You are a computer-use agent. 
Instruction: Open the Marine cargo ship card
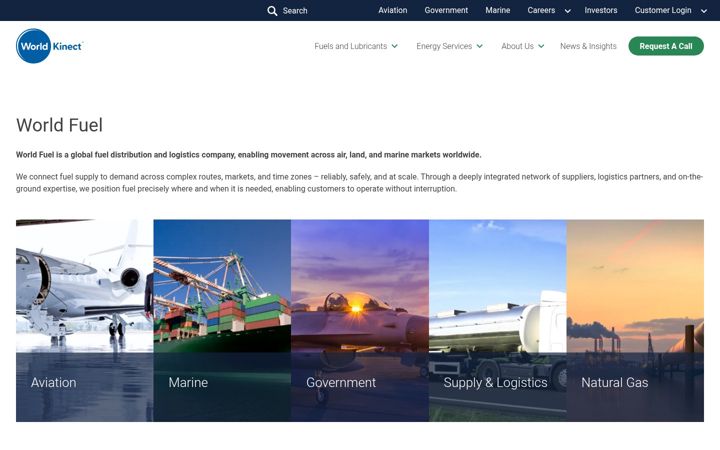[222, 321]
